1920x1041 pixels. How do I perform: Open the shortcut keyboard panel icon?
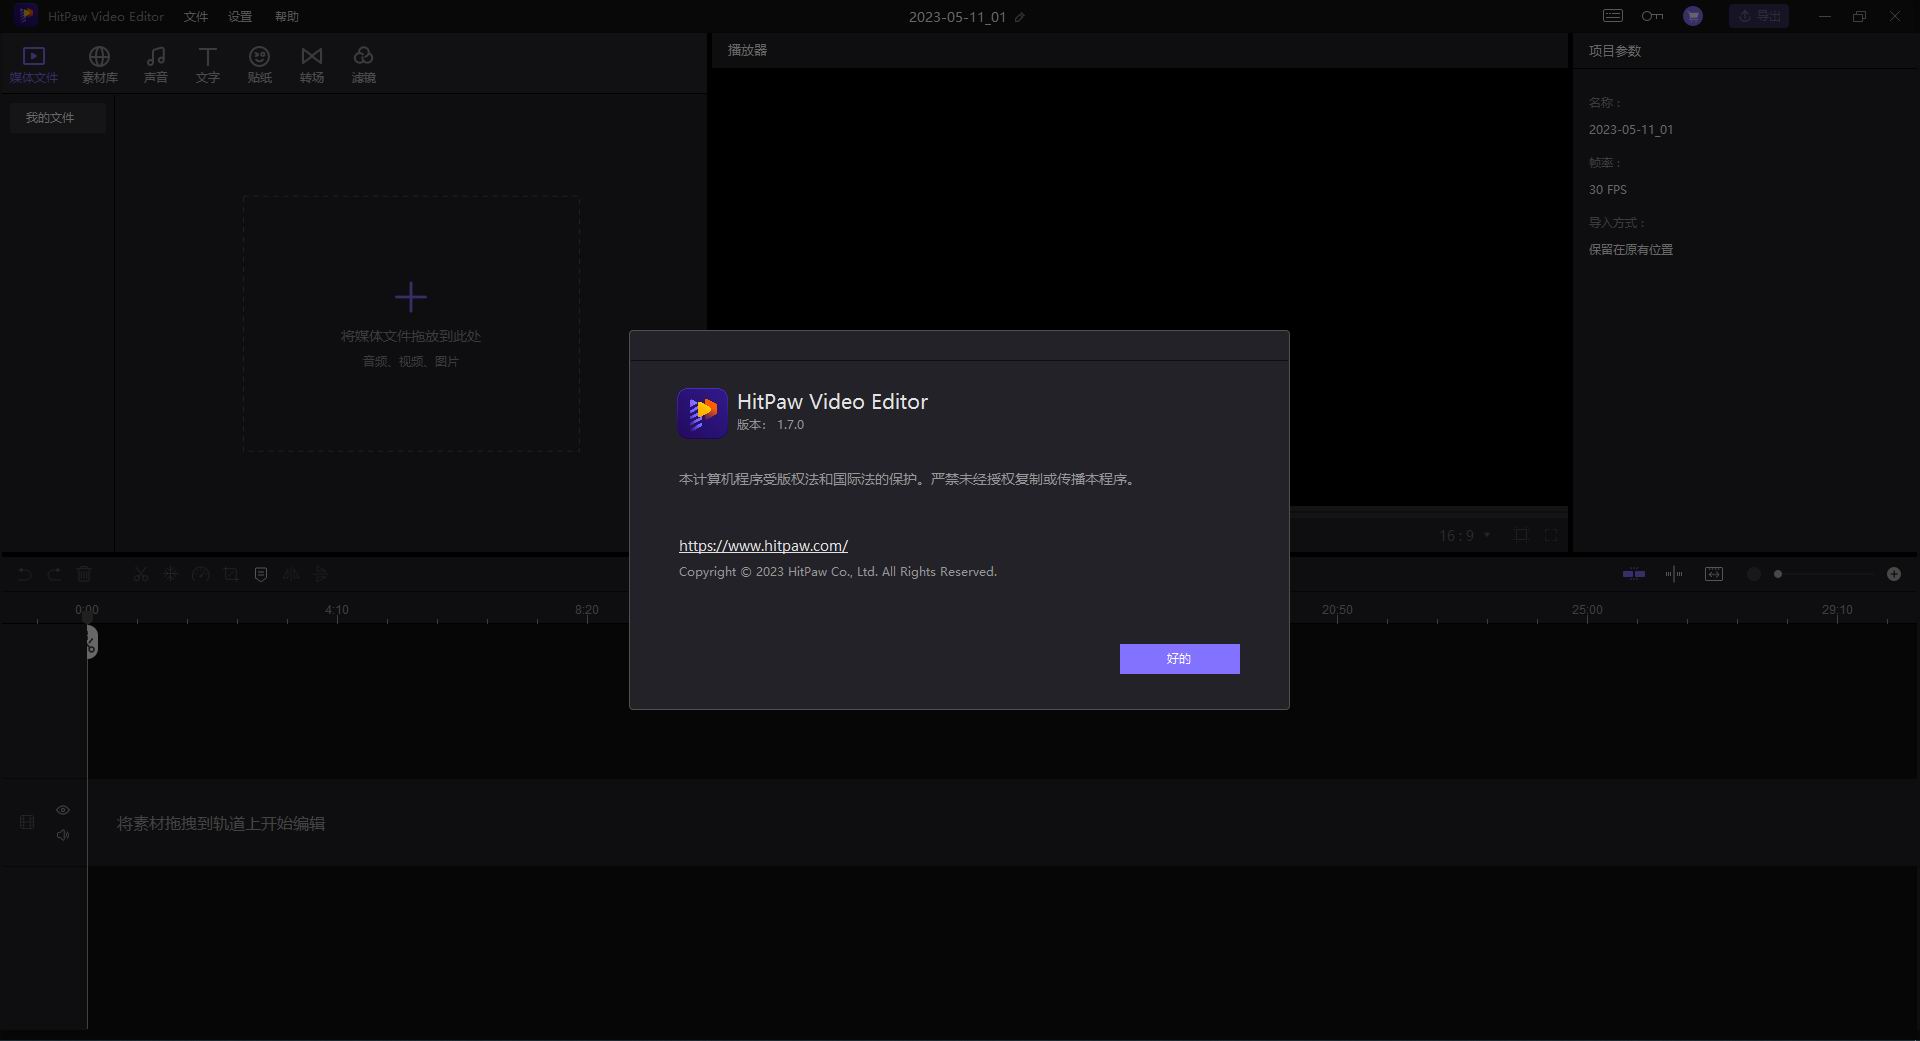coord(1613,16)
